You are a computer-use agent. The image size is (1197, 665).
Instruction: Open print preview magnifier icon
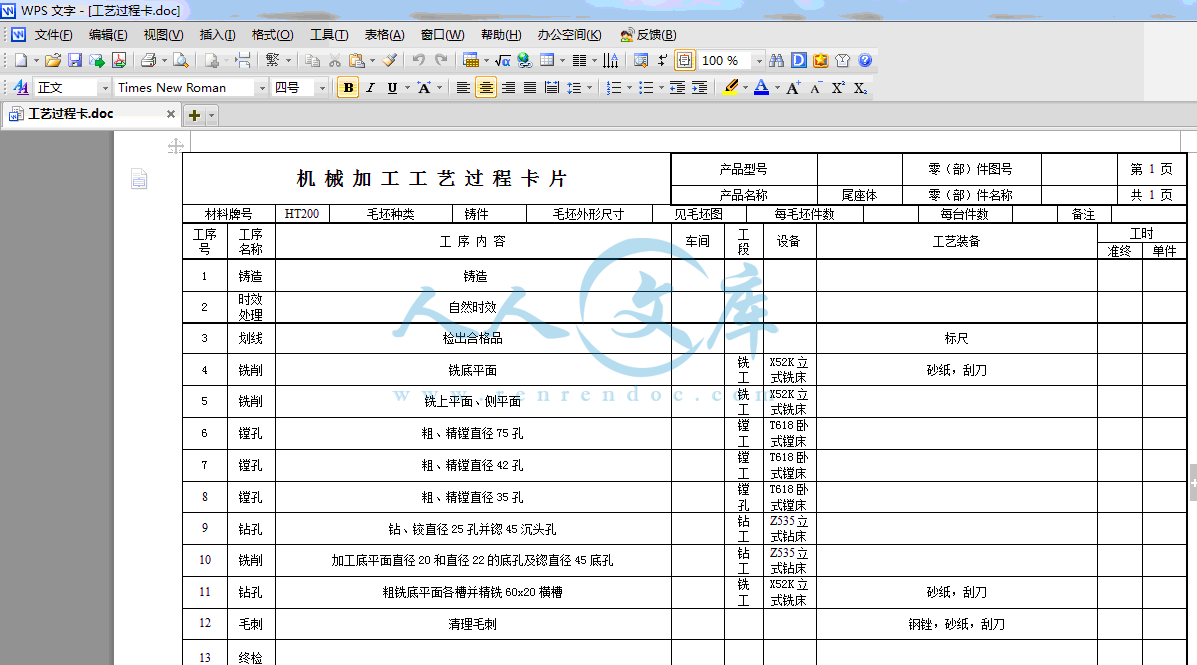point(180,60)
